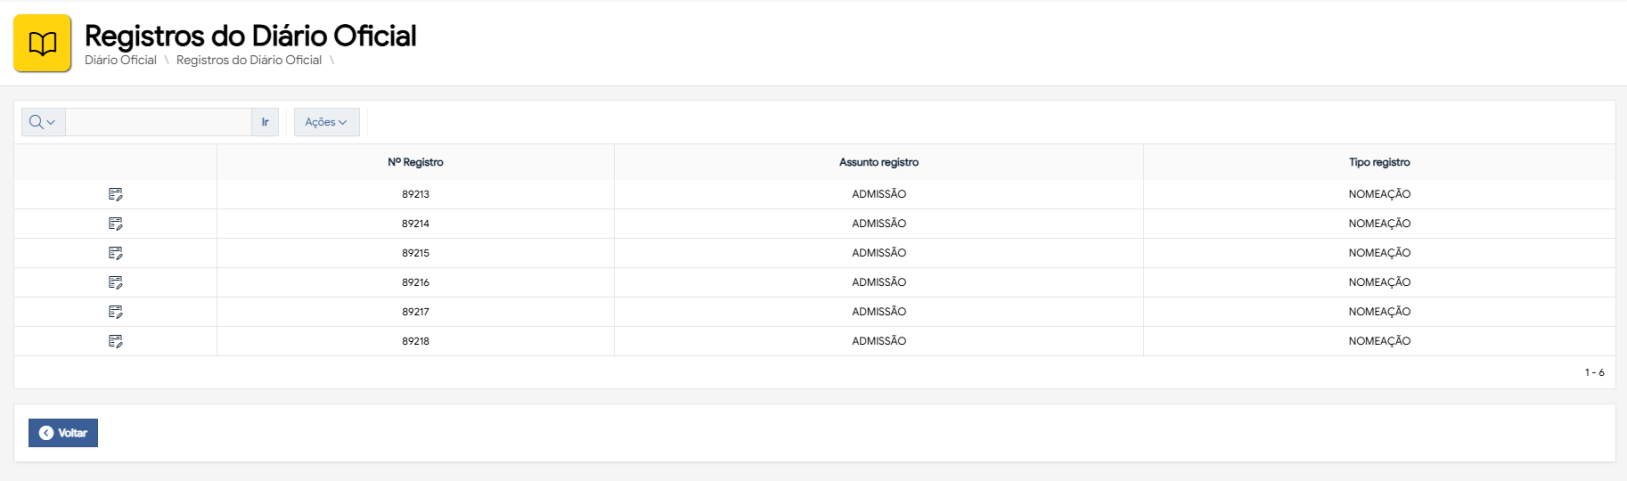Click the edit icon for record 89218

coord(115,341)
